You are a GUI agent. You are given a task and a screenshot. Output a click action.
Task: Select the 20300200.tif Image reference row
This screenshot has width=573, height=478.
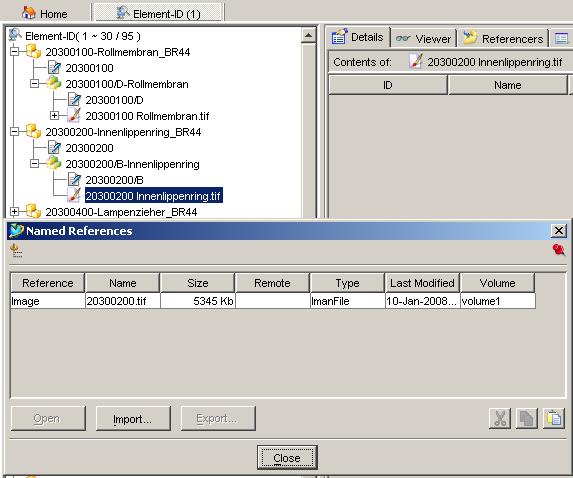pos(273,301)
